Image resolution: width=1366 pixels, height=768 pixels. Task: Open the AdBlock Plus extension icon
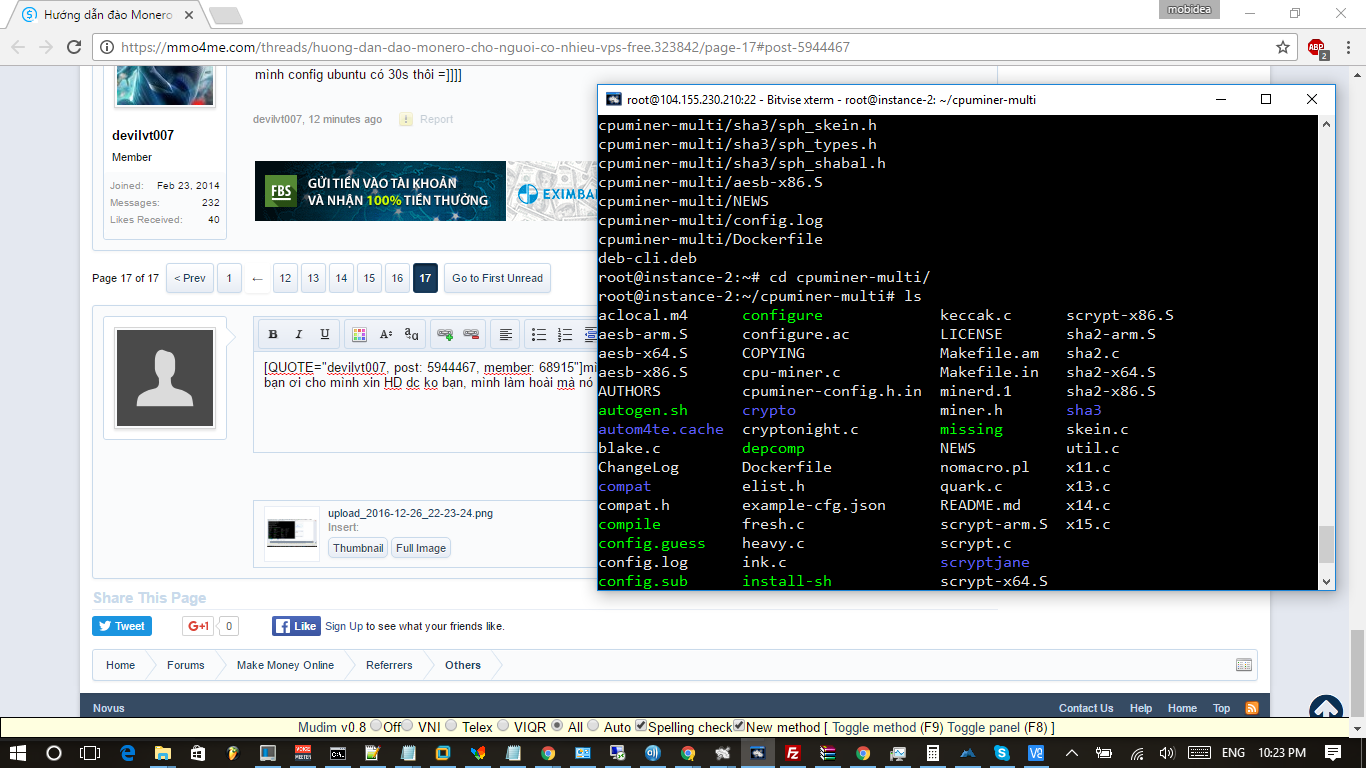[x=1317, y=47]
